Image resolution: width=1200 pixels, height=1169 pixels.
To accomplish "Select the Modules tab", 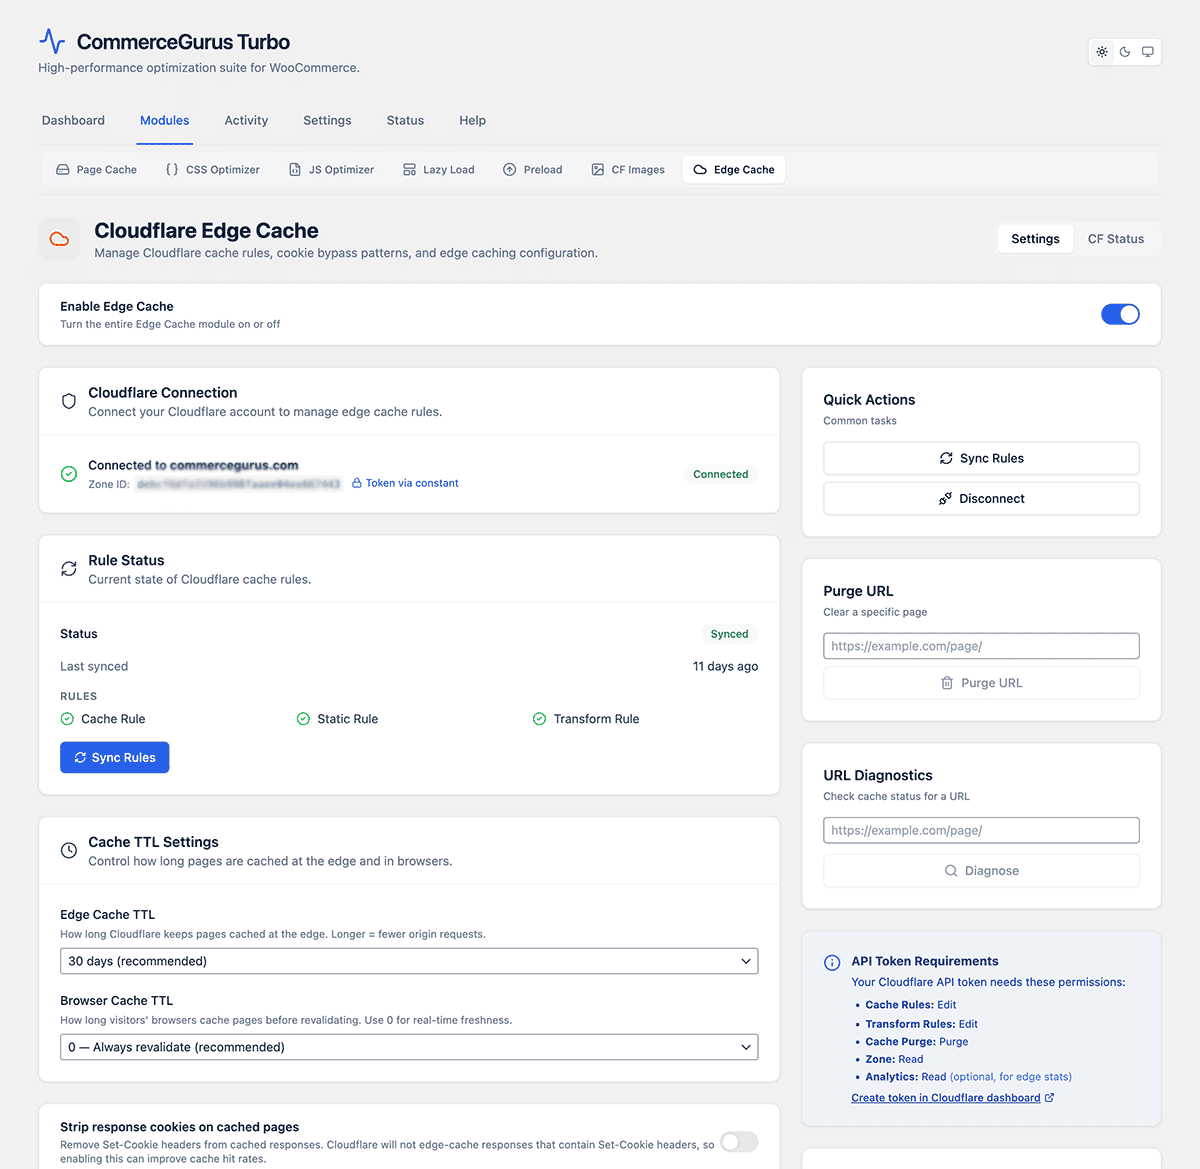I will [x=165, y=120].
